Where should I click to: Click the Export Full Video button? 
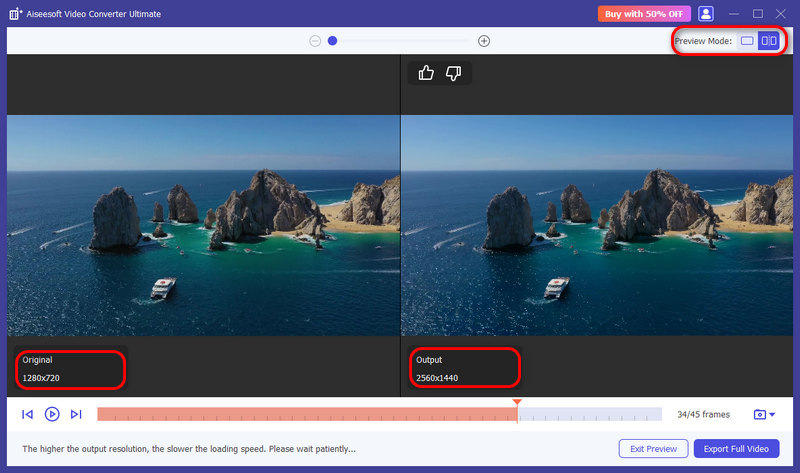point(736,448)
